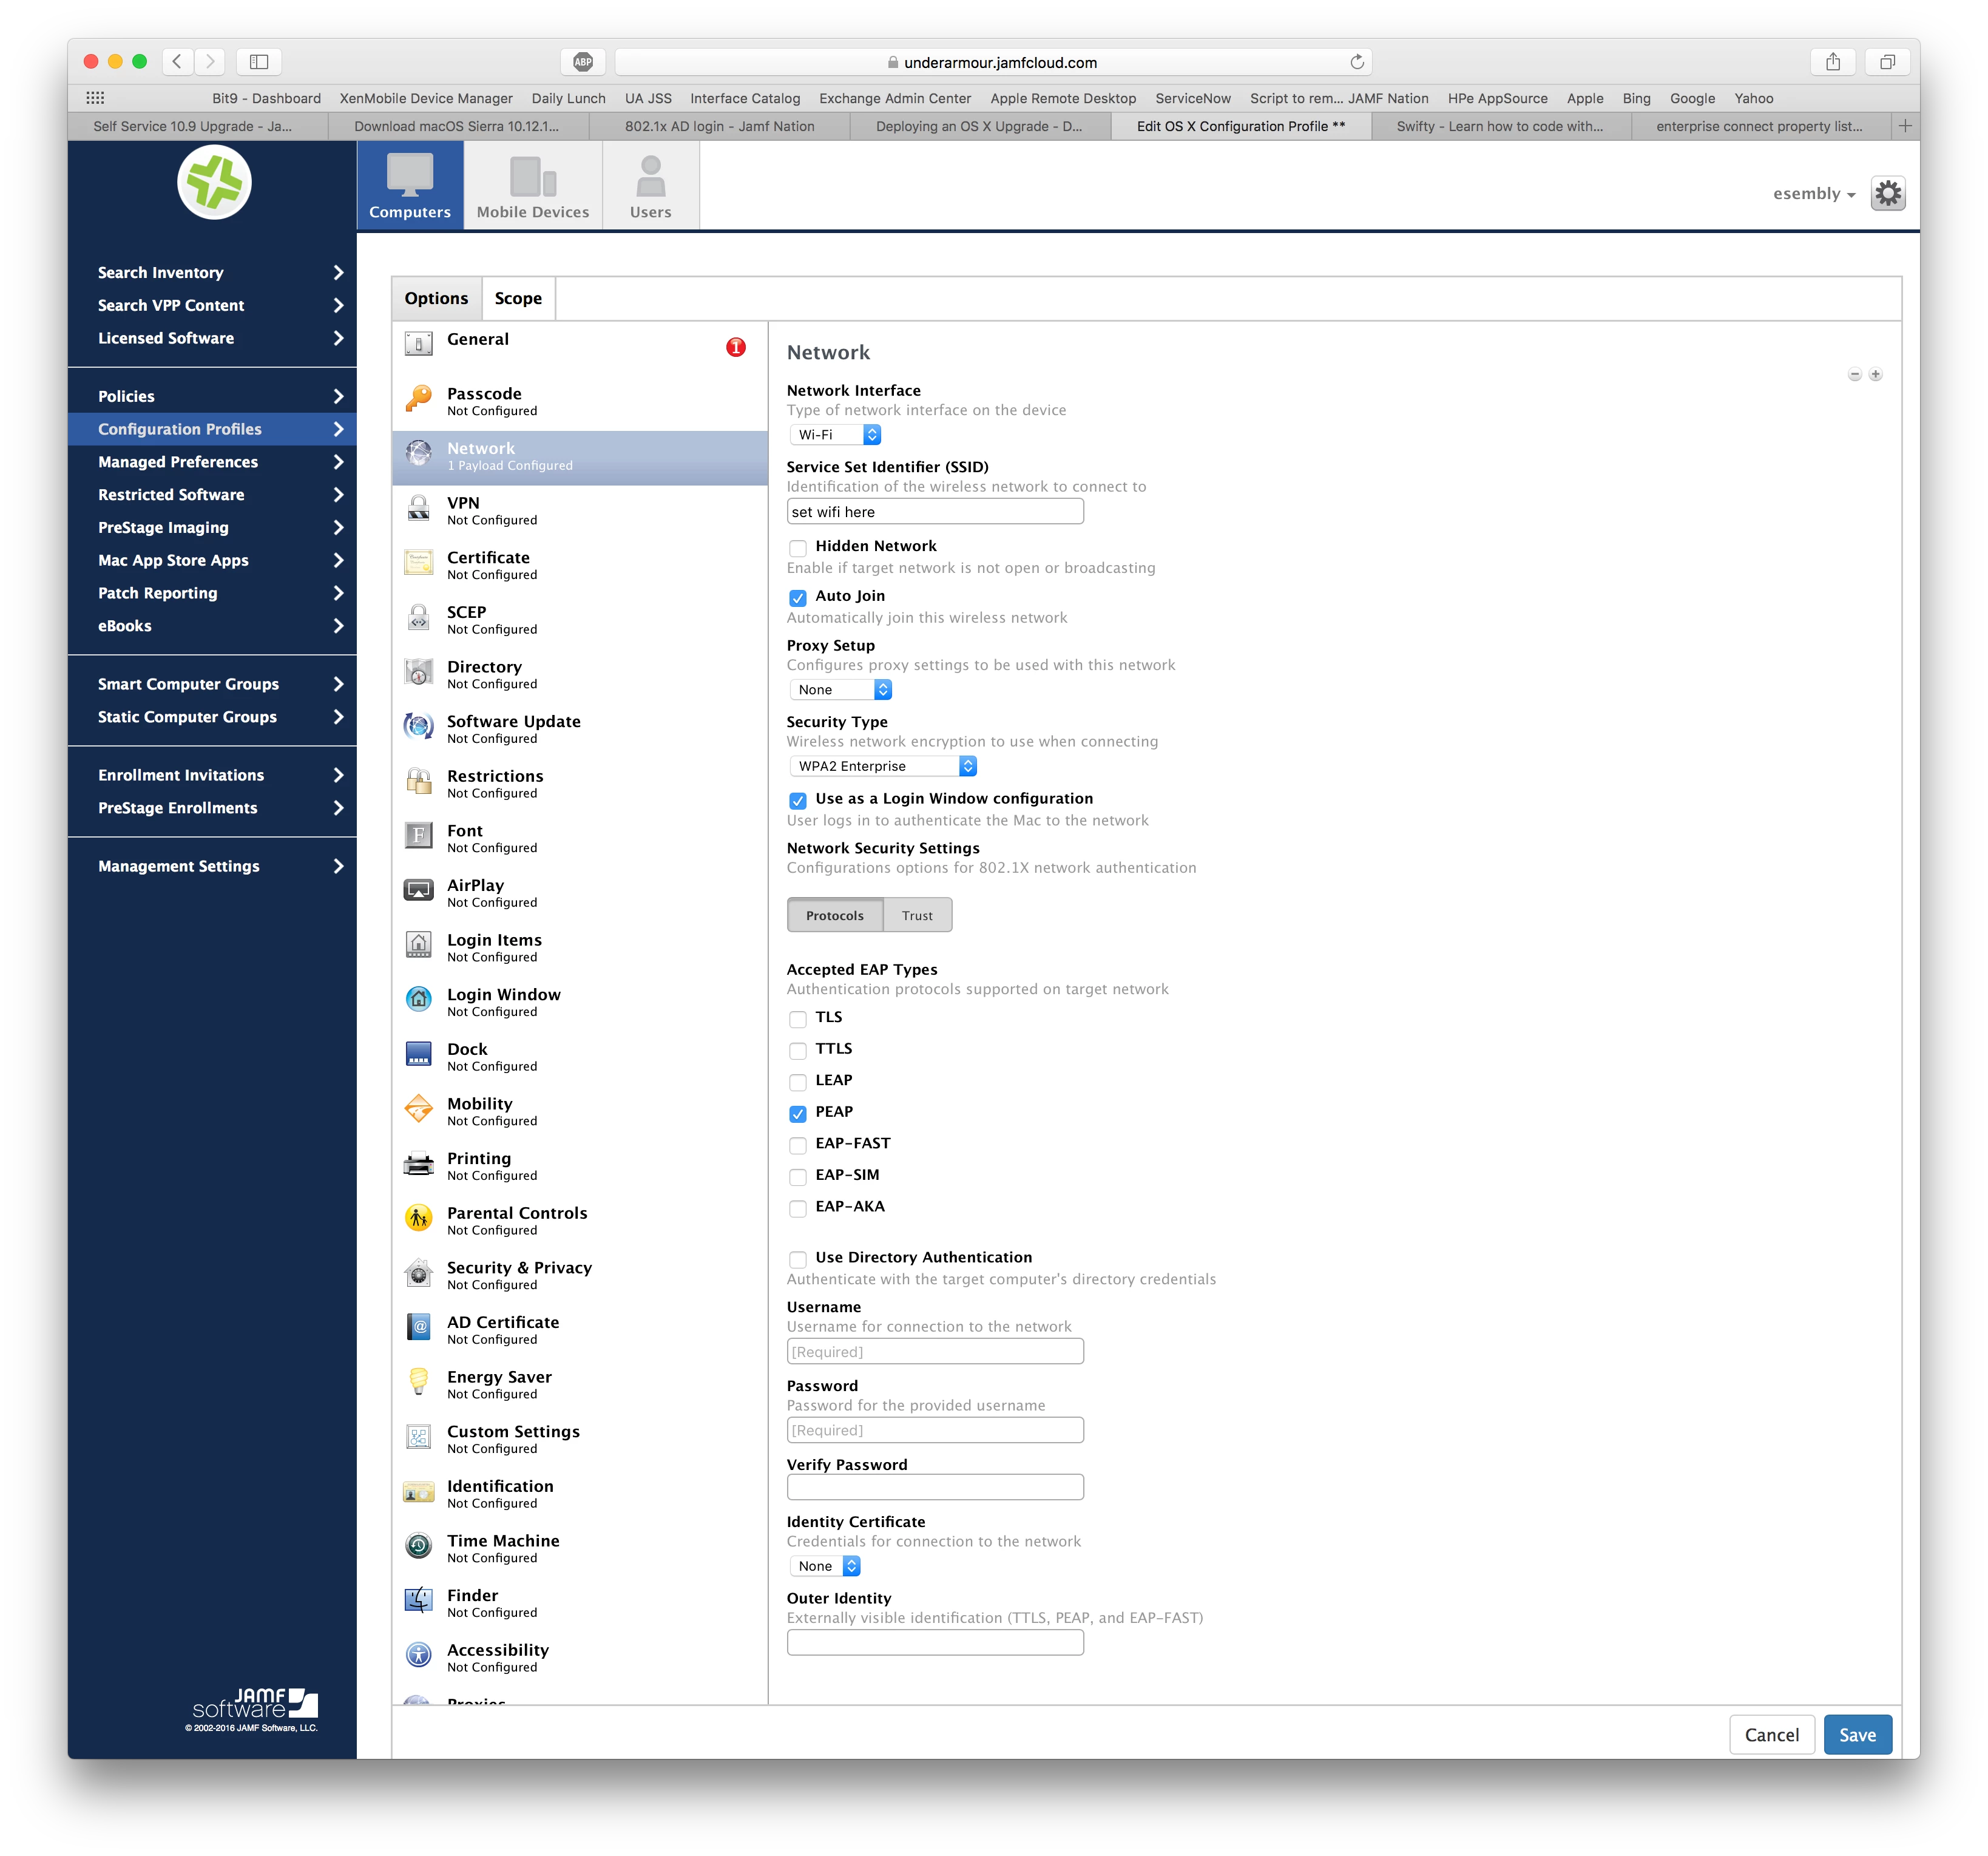Enable Use Directory Authentication checkbox
The width and height of the screenshot is (1988, 1856).
coord(797,1259)
